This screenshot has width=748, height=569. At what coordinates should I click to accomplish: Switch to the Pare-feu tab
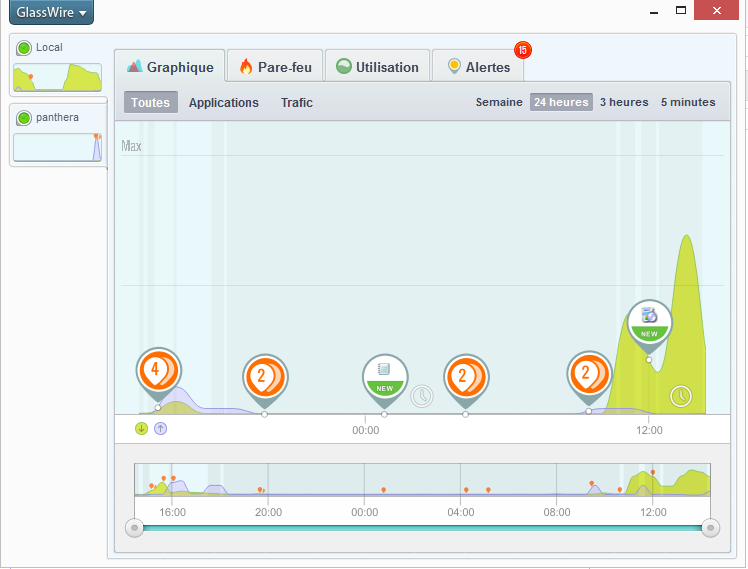275,67
